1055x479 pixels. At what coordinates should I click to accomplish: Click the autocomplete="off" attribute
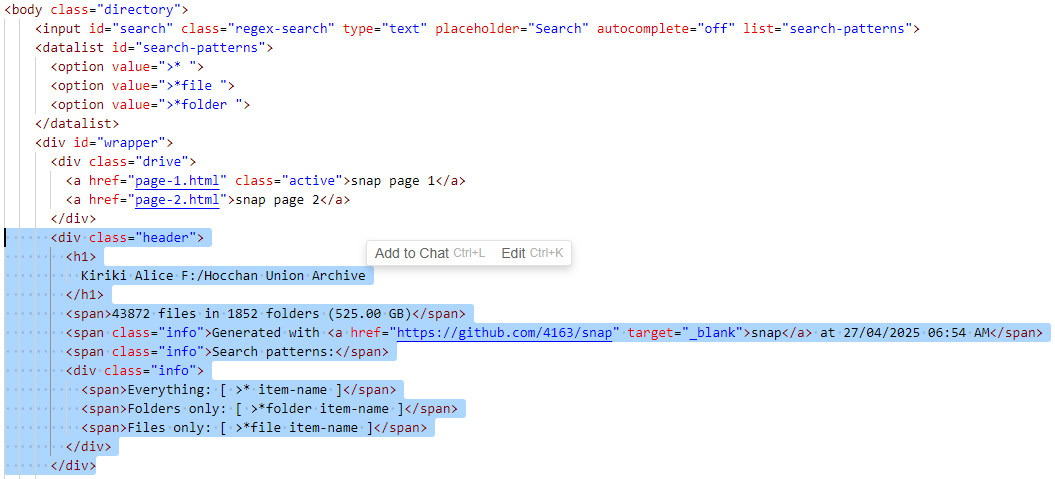(666, 28)
